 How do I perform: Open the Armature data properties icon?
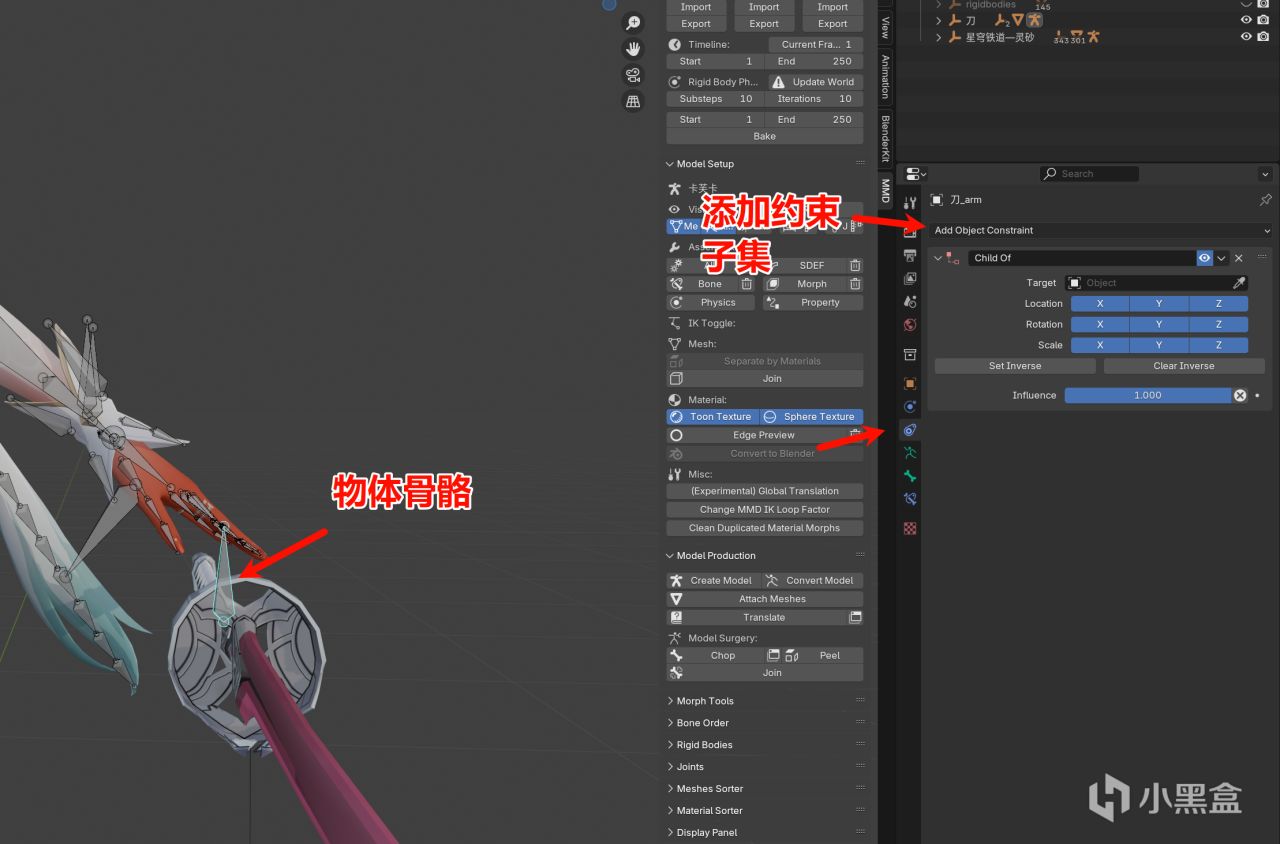point(910,453)
